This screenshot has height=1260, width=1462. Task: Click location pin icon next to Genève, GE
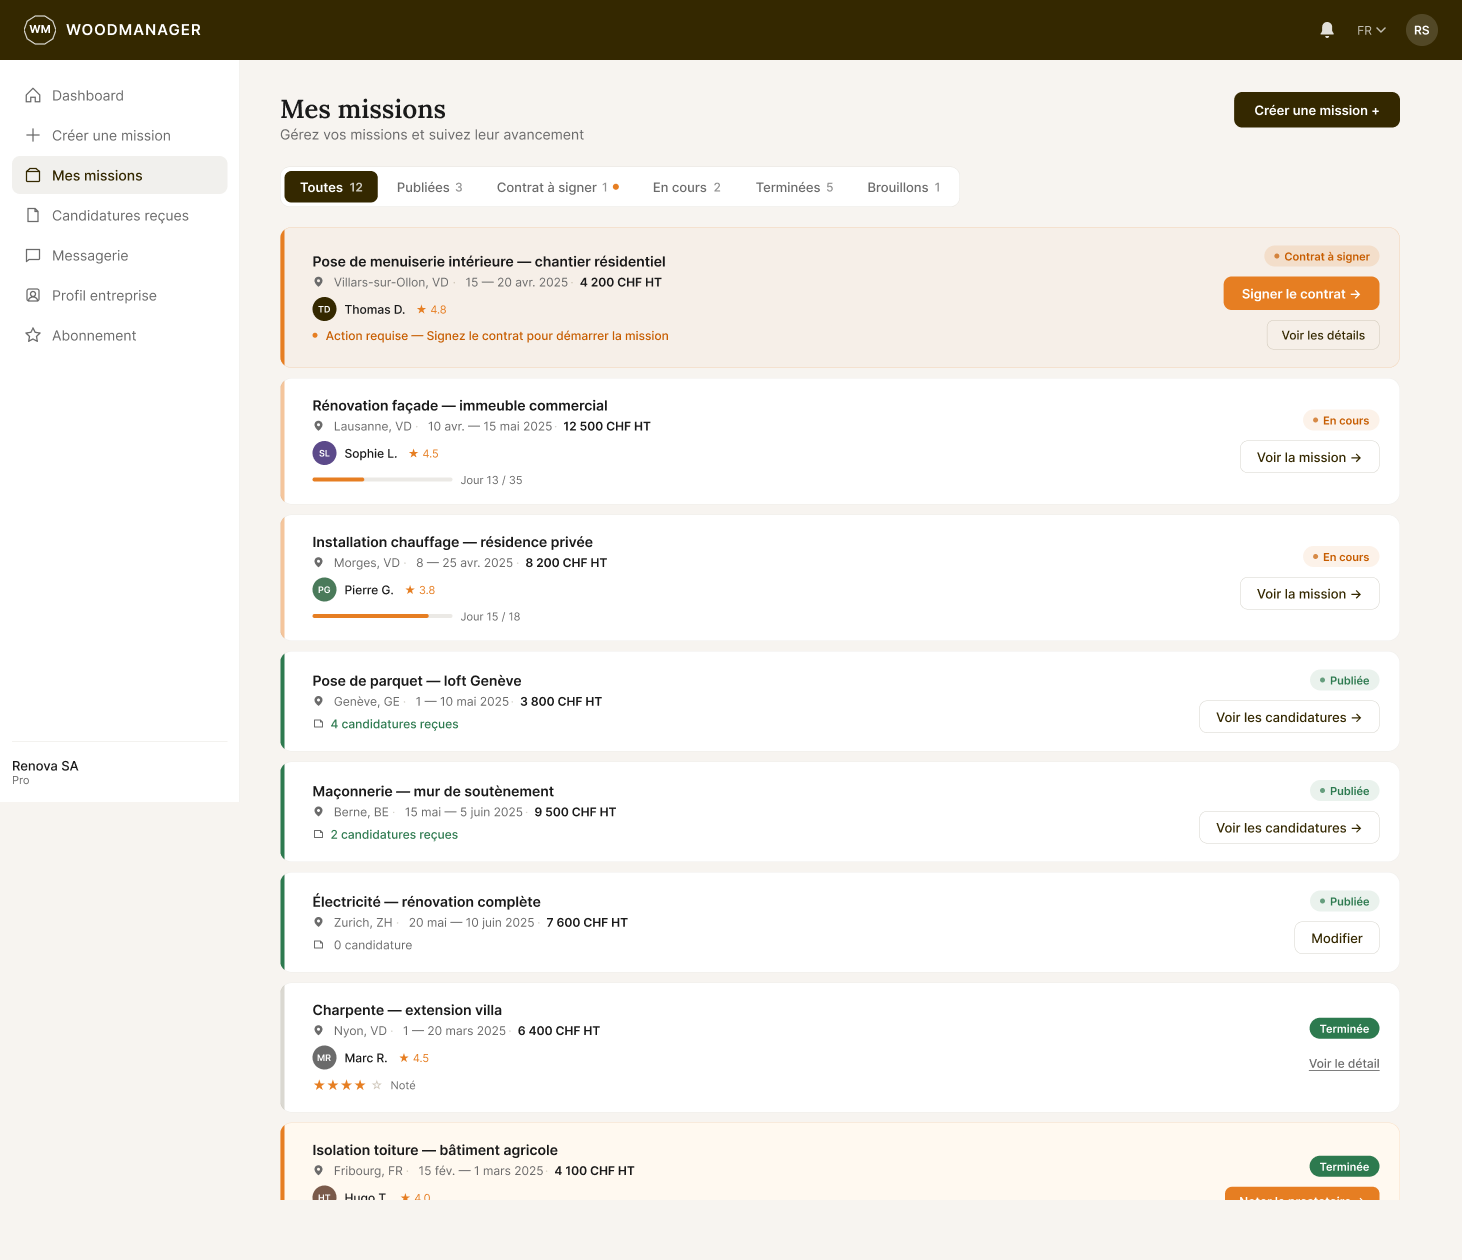(318, 702)
